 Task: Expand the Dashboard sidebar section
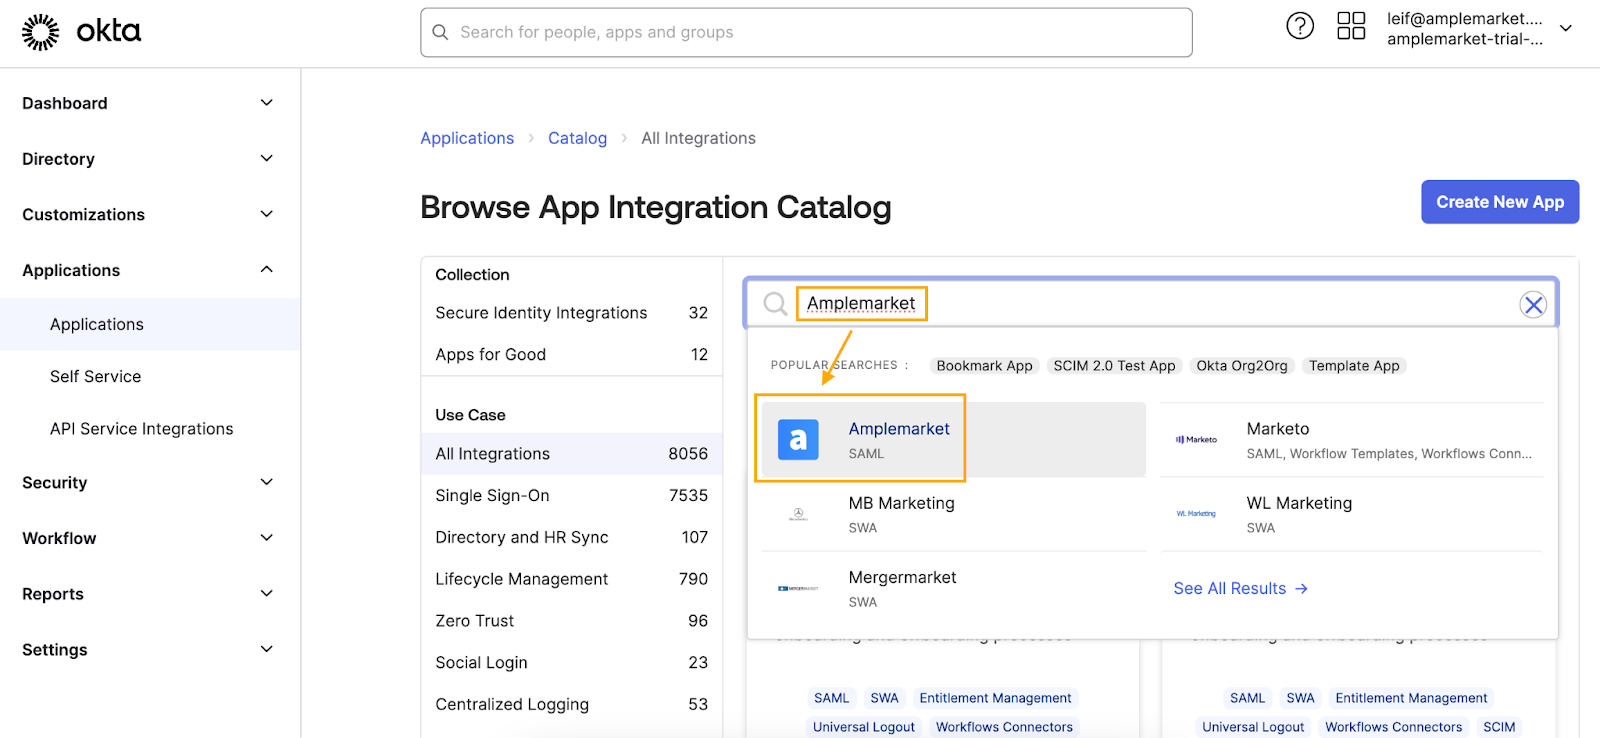[x=266, y=103]
